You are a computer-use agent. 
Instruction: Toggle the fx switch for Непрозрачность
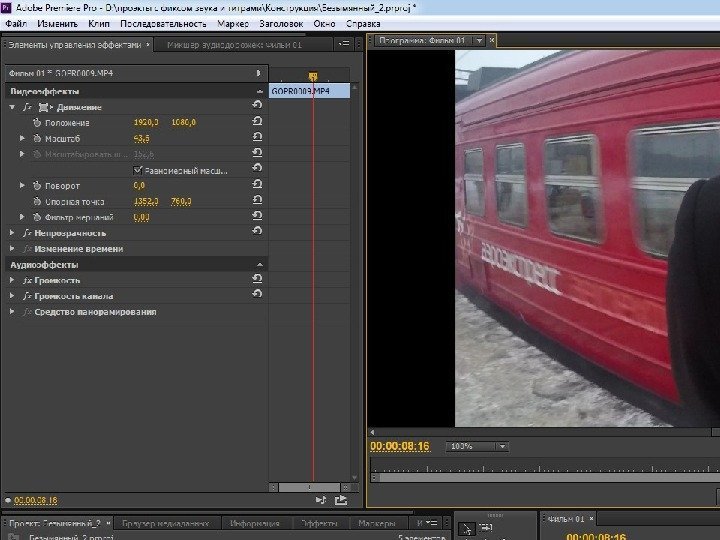[x=26, y=232]
